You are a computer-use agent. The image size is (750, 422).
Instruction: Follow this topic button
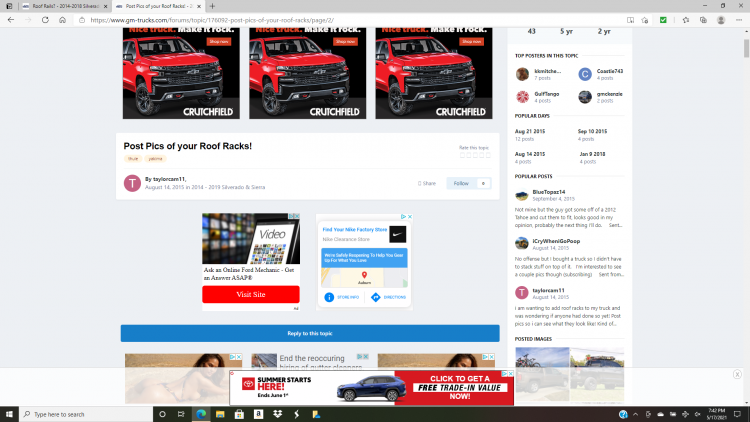pos(461,183)
